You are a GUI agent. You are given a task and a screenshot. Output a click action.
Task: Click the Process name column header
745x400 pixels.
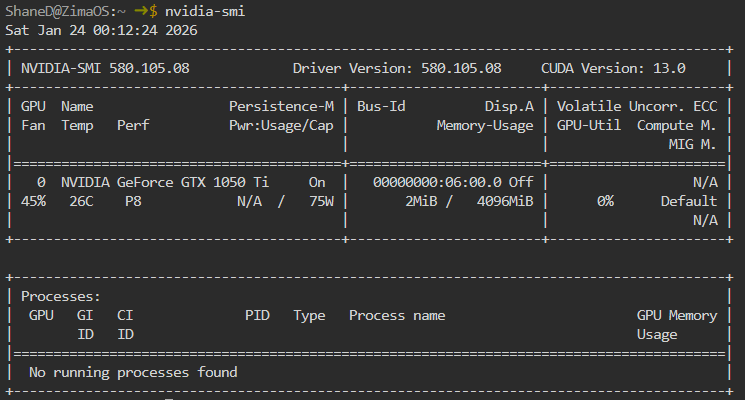397,315
